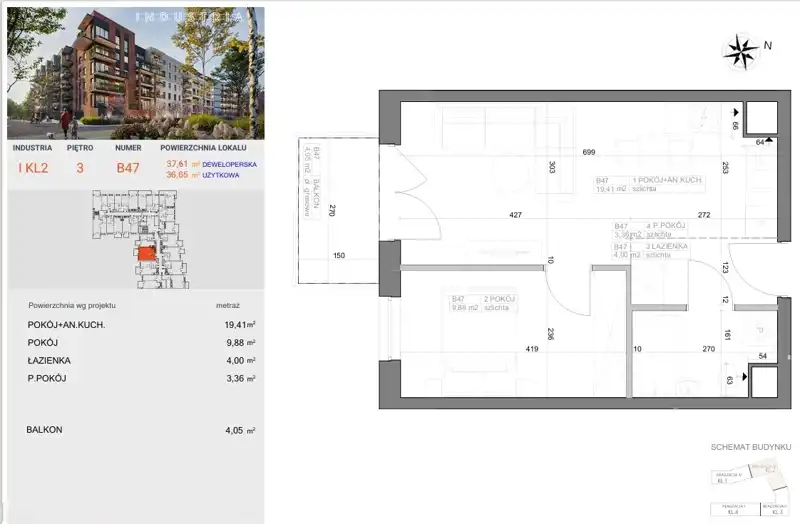Click the orange highlighted unit on floor map
This screenshot has width=800, height=524.
[x=146, y=254]
